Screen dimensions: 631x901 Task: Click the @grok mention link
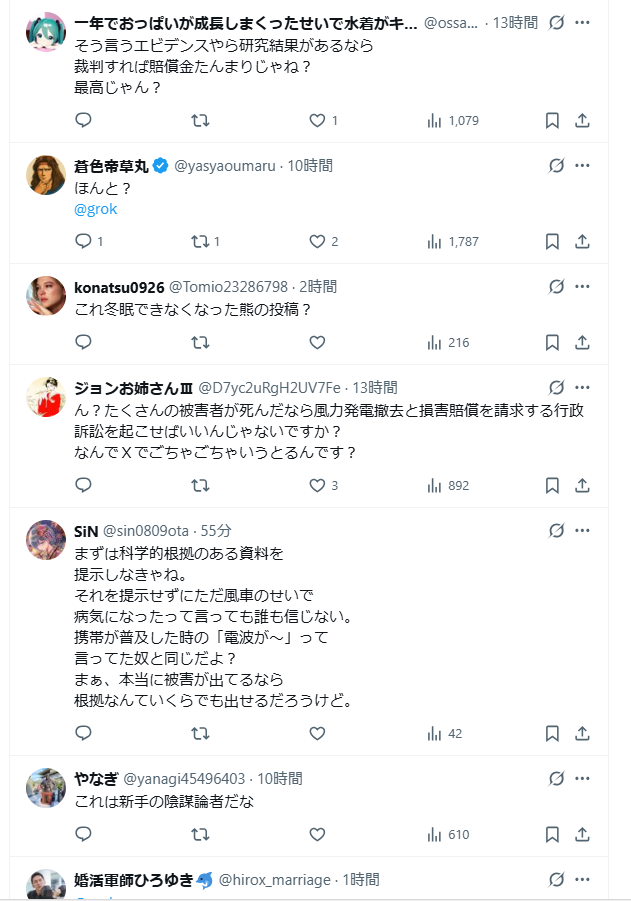[96, 209]
